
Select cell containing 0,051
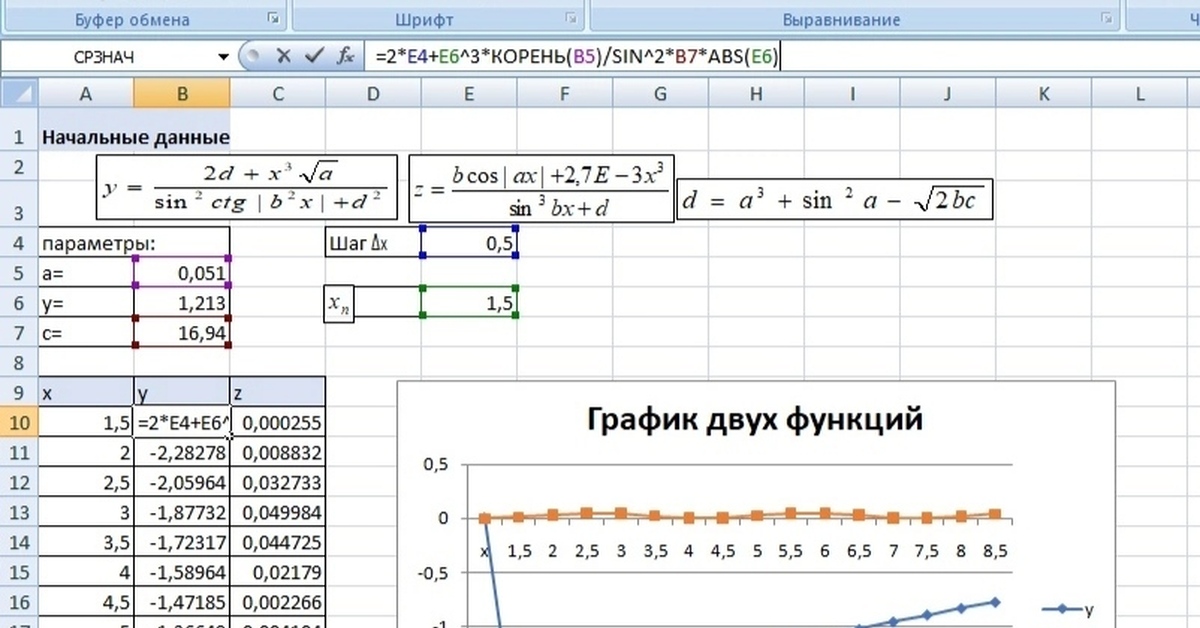click(x=181, y=273)
